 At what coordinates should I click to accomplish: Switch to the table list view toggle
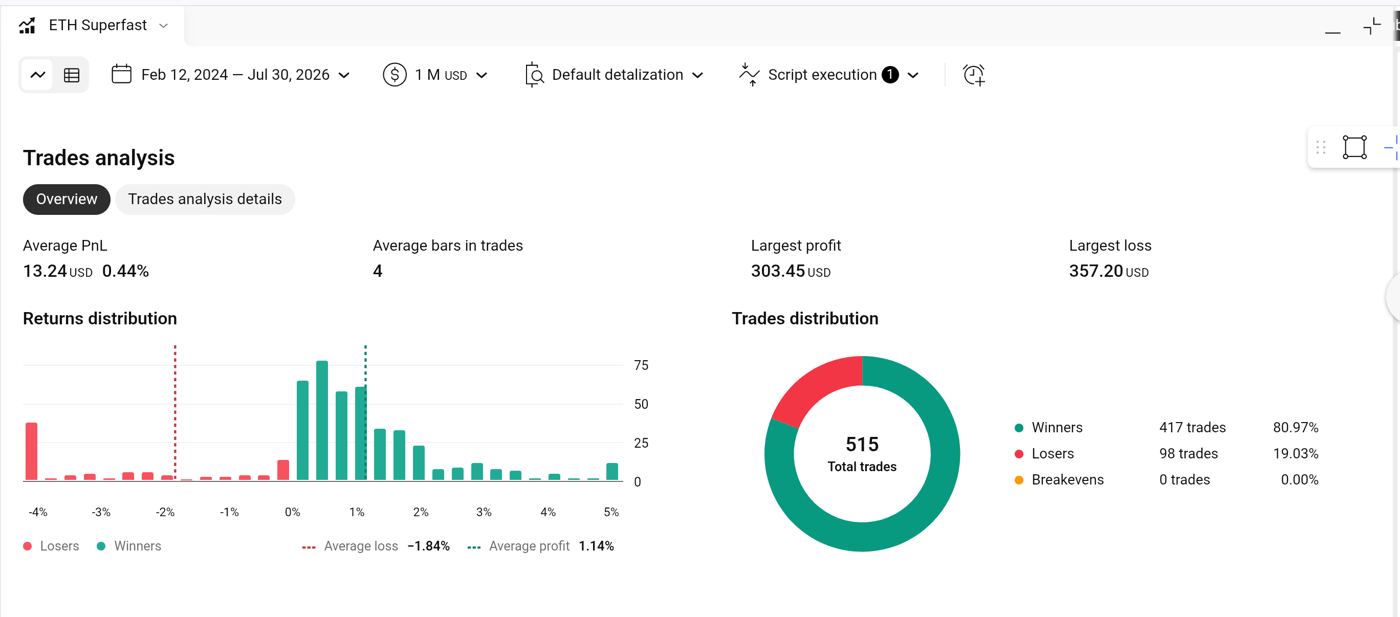(72, 75)
